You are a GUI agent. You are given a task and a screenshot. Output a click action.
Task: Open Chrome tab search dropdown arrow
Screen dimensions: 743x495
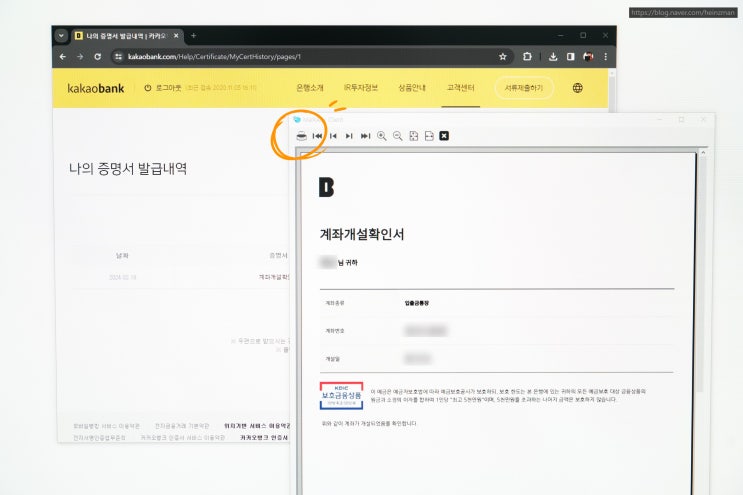(x=61, y=36)
